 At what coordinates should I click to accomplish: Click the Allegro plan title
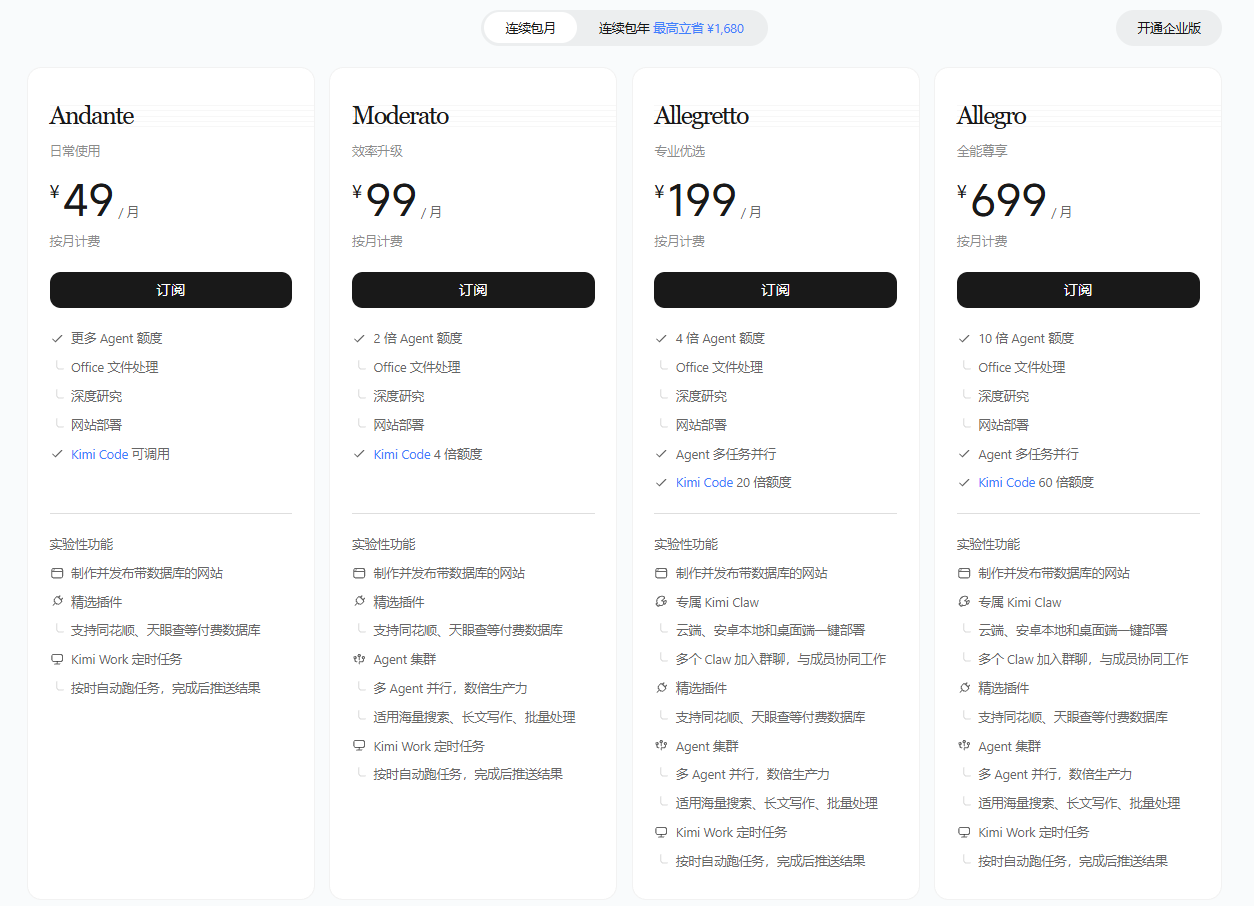991,116
